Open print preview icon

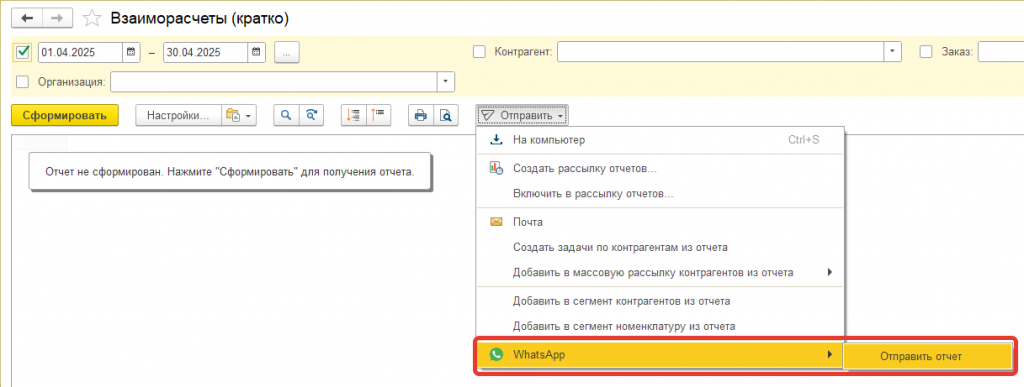(445, 116)
